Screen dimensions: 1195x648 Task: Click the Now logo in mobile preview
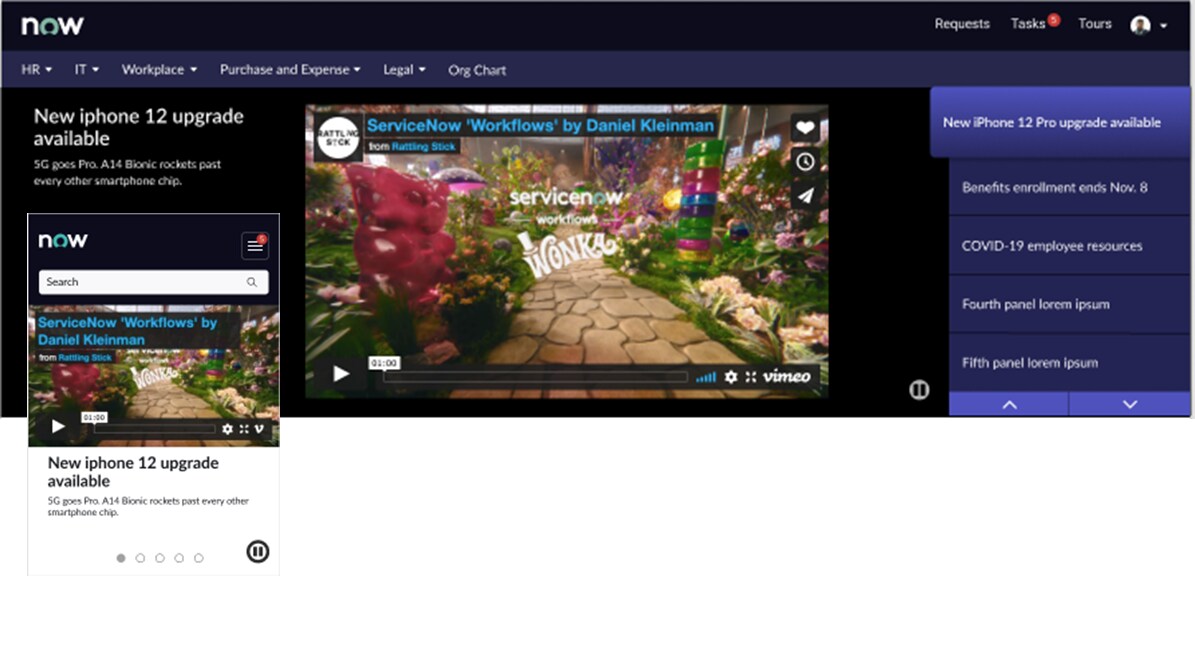(x=63, y=241)
